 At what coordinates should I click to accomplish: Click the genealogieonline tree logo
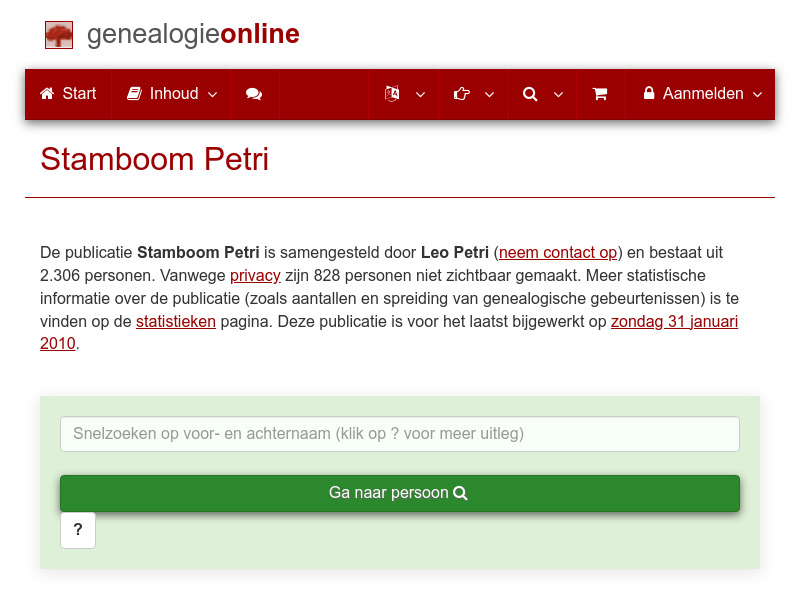tap(59, 34)
